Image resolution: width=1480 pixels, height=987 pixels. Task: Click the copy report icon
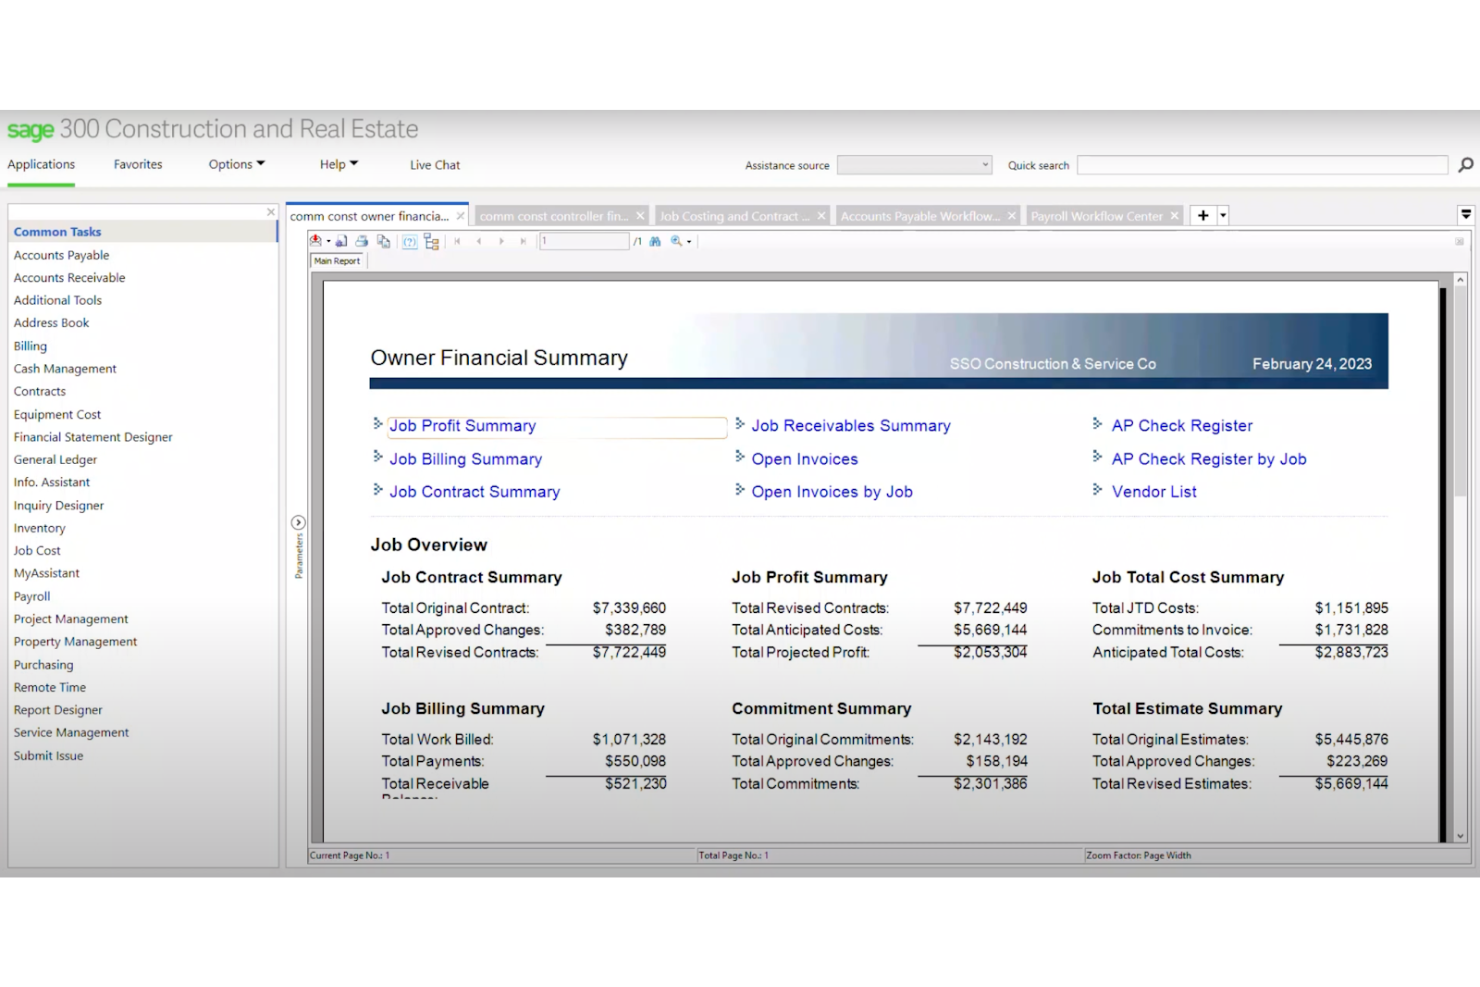point(383,241)
